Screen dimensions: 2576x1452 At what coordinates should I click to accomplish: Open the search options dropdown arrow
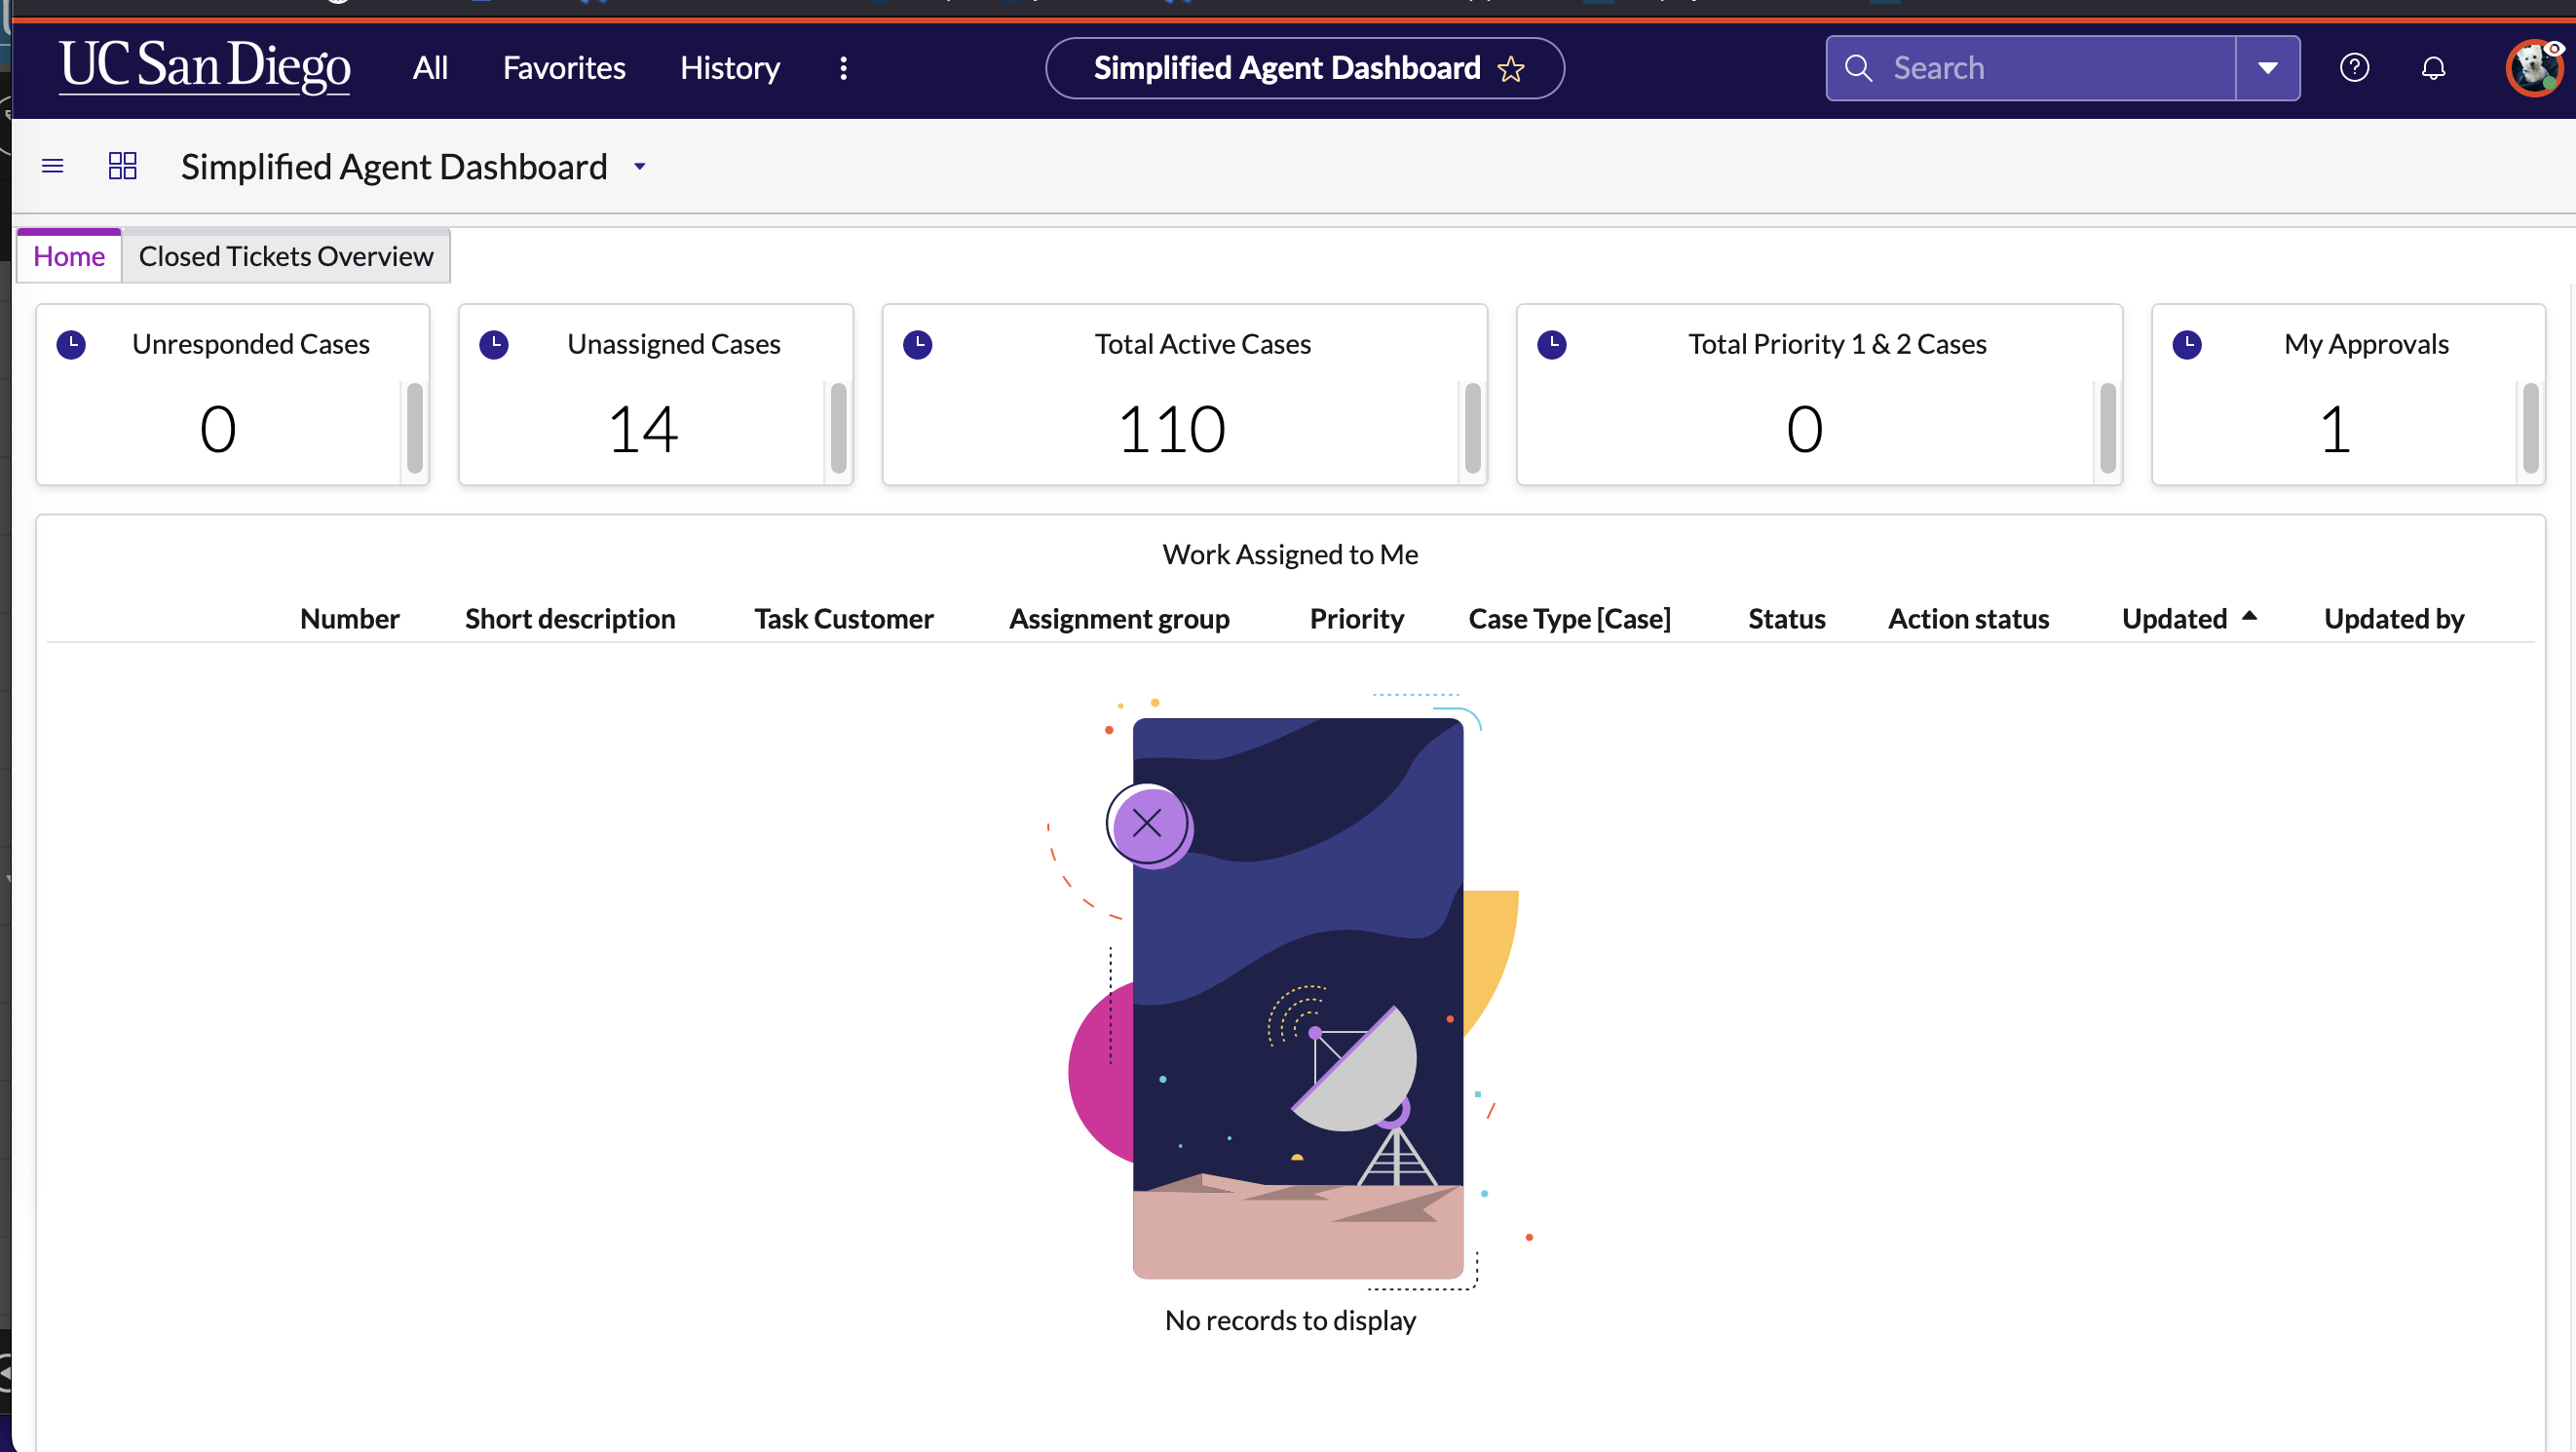coord(2267,68)
